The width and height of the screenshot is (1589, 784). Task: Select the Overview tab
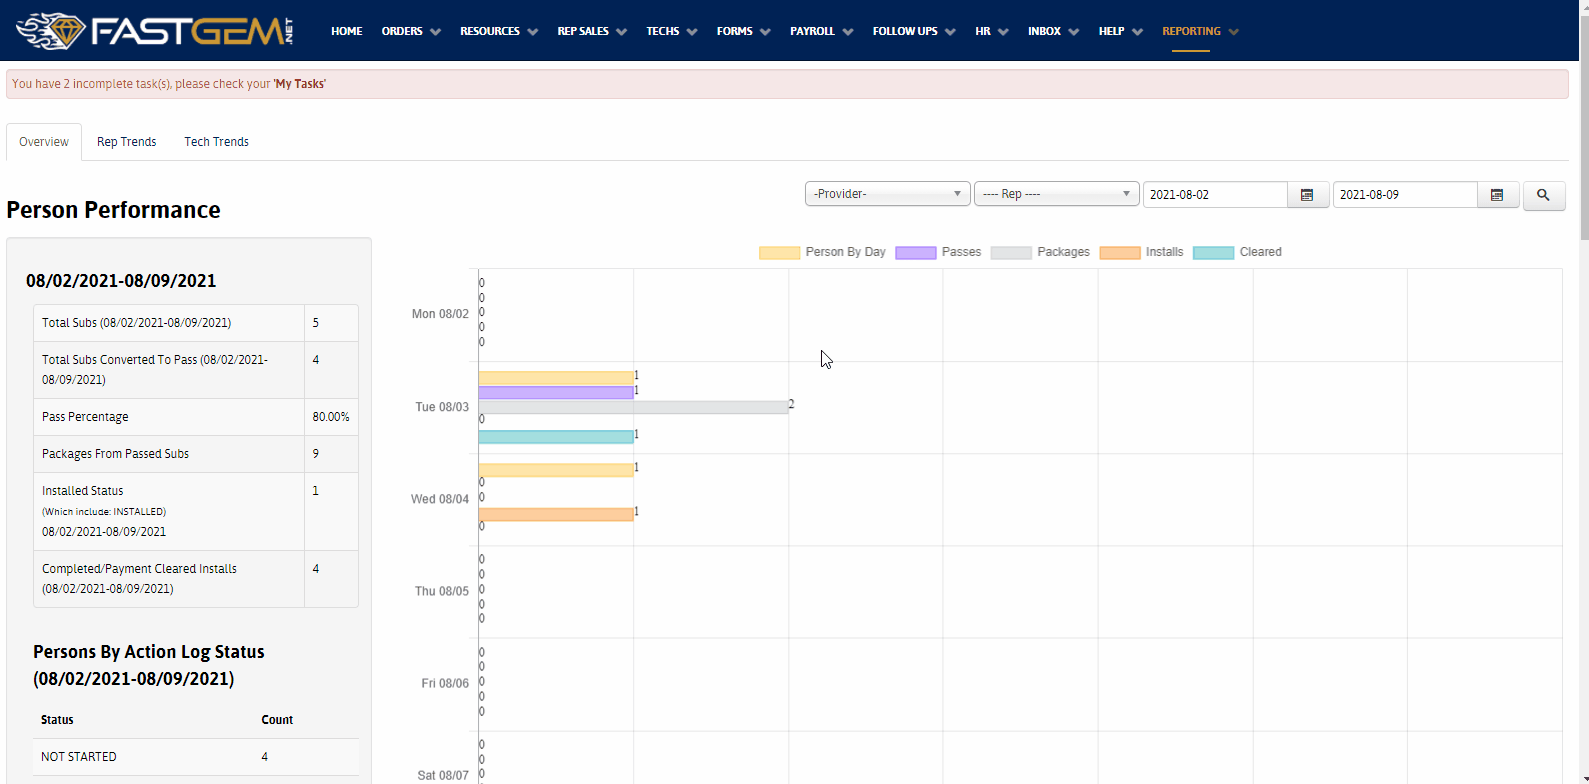click(44, 142)
